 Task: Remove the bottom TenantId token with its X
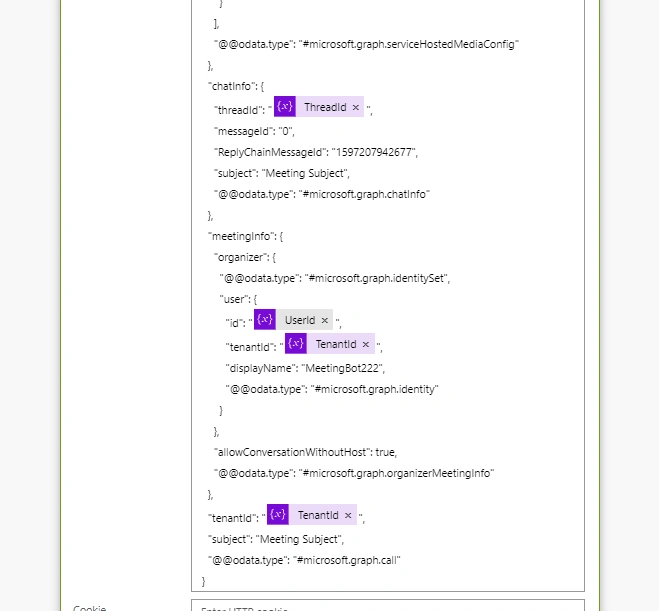click(348, 516)
